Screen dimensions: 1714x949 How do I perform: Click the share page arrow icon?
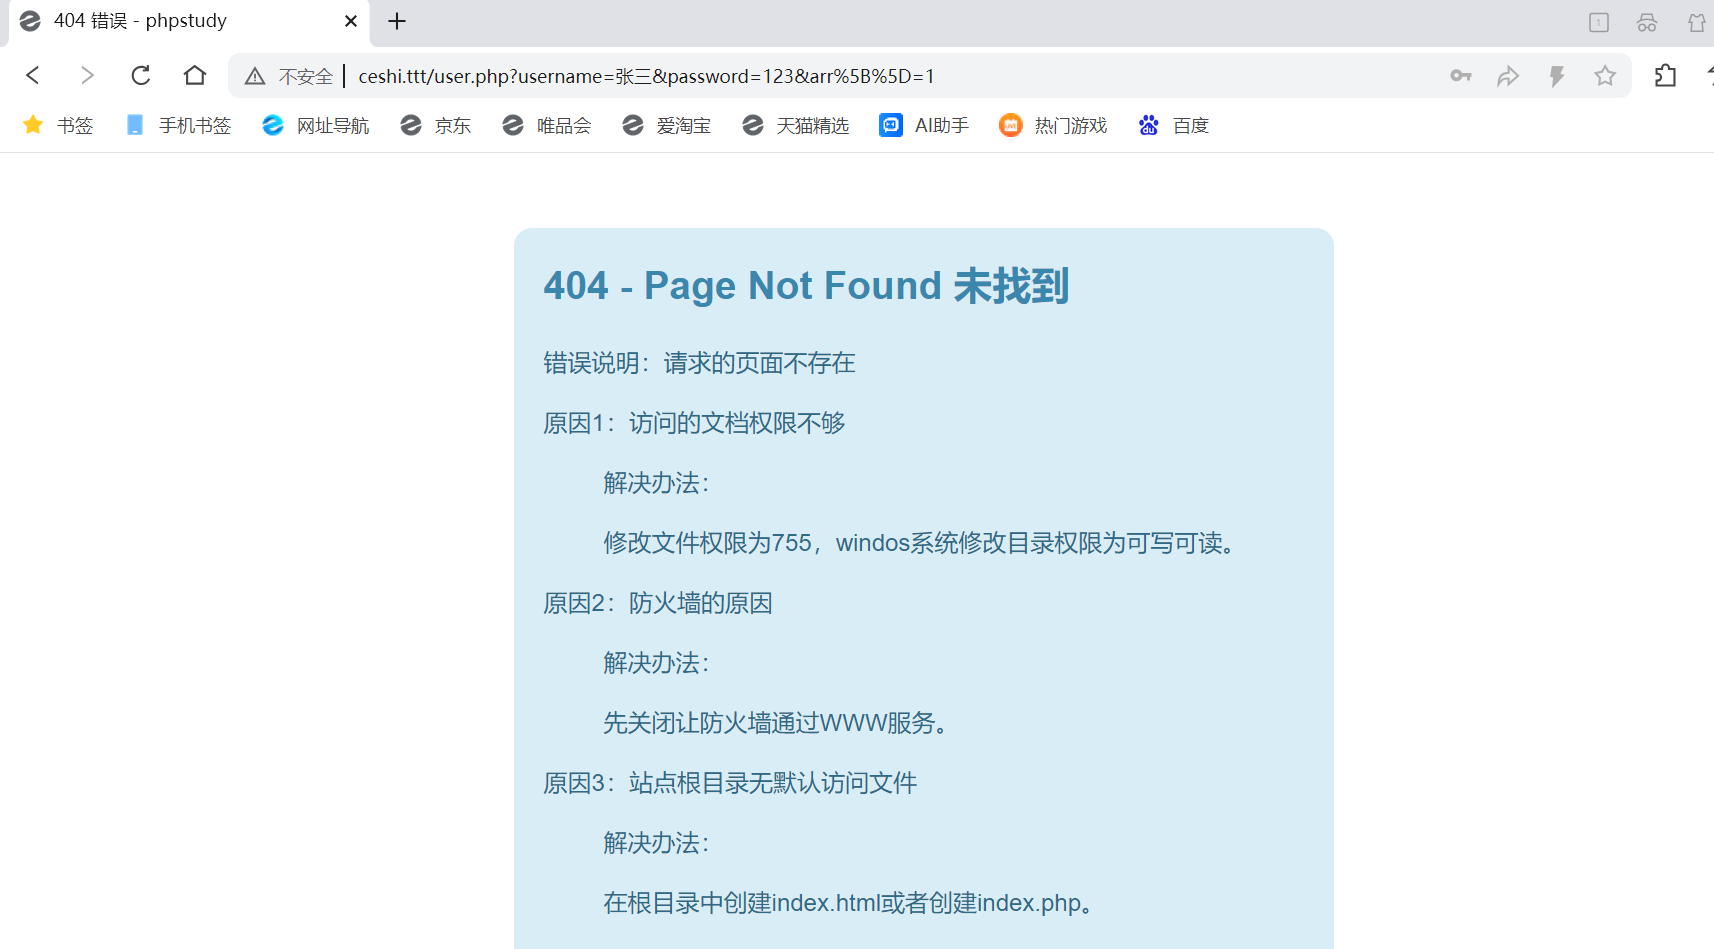1508,76
